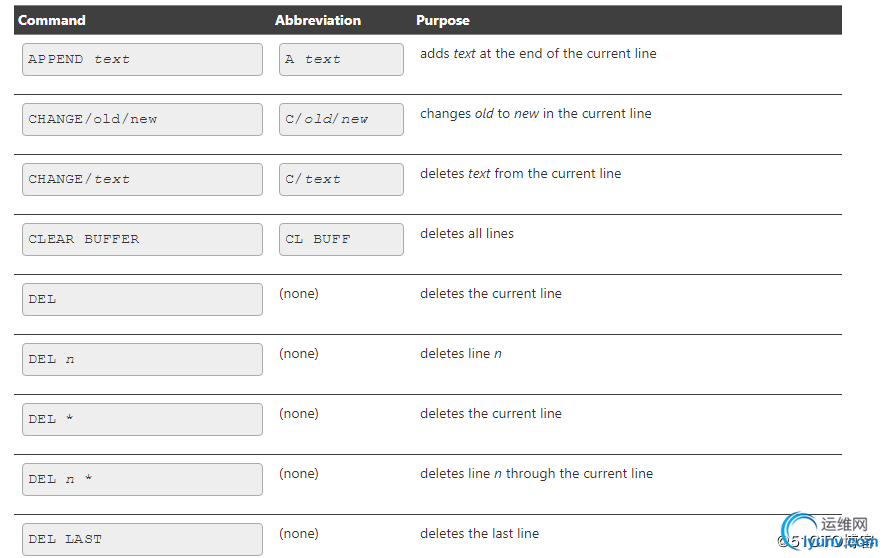Select the DEL * command box
Screen dimensions: 884x558
(x=142, y=419)
